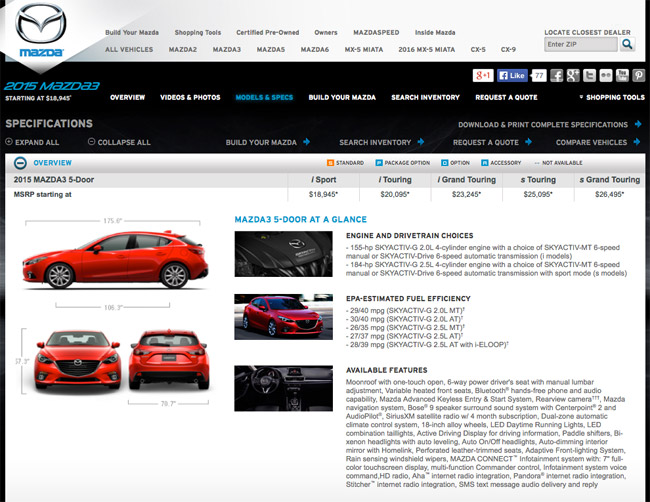Click arrow beside Compare Vehicles
This screenshot has width=650, height=502.
637,142
